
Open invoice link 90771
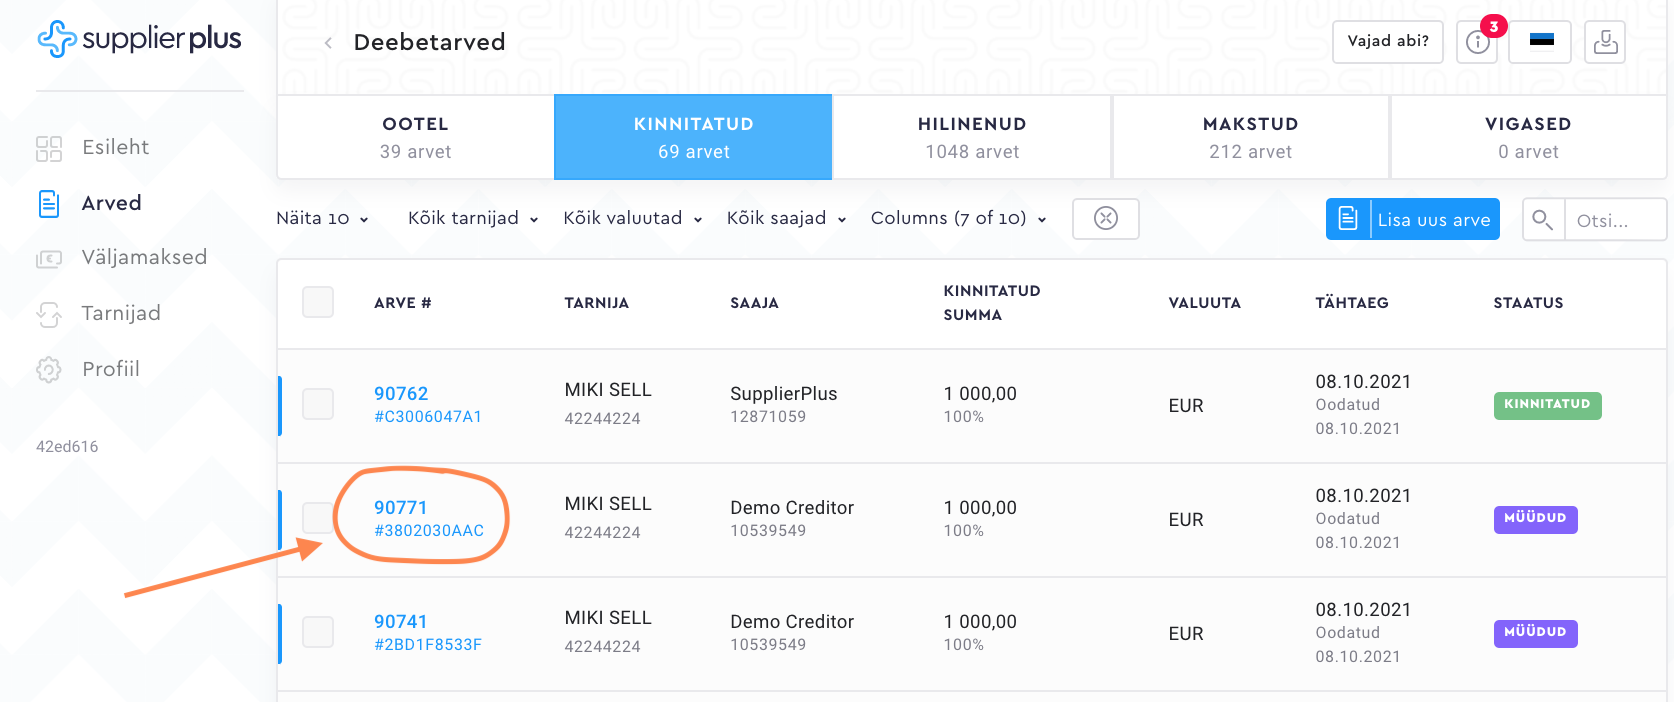point(400,507)
